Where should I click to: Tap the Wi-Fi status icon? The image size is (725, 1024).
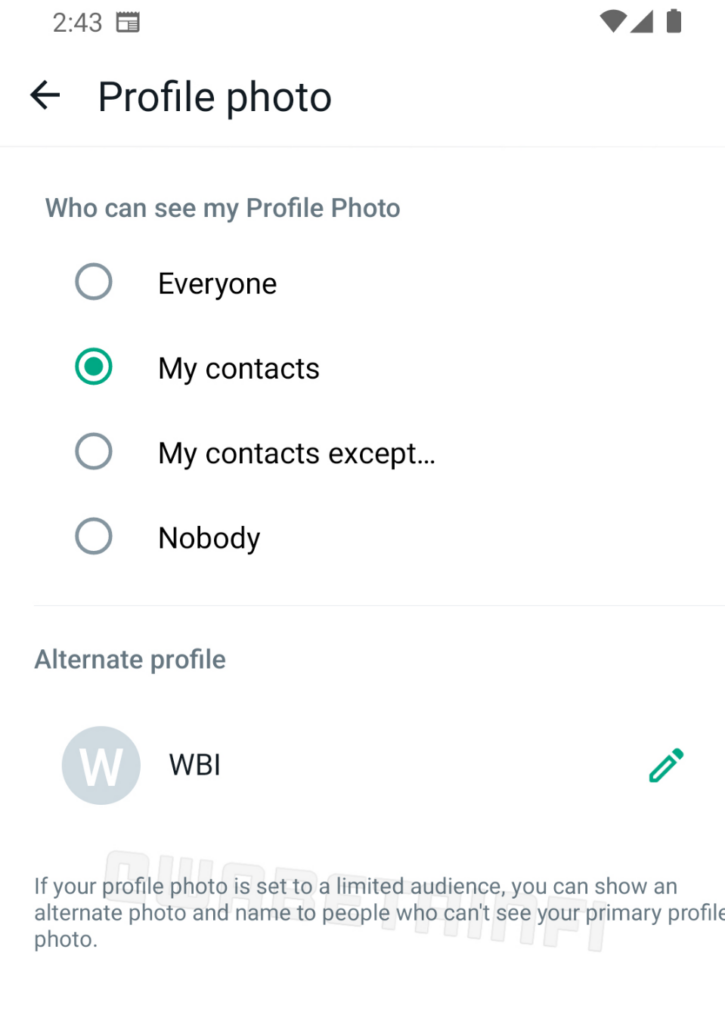[613, 22]
